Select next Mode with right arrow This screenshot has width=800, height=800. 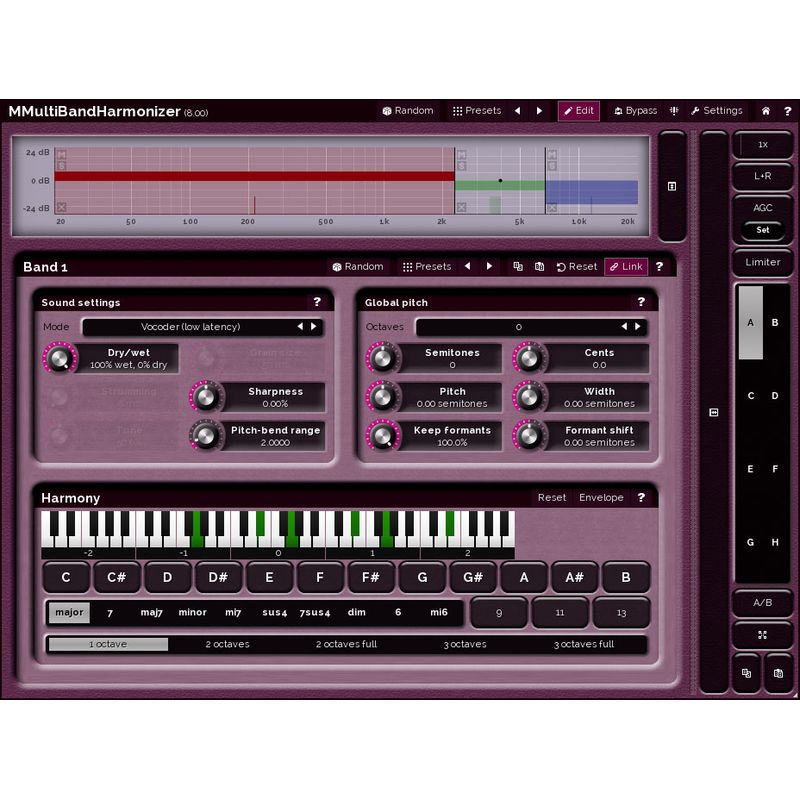tap(314, 327)
